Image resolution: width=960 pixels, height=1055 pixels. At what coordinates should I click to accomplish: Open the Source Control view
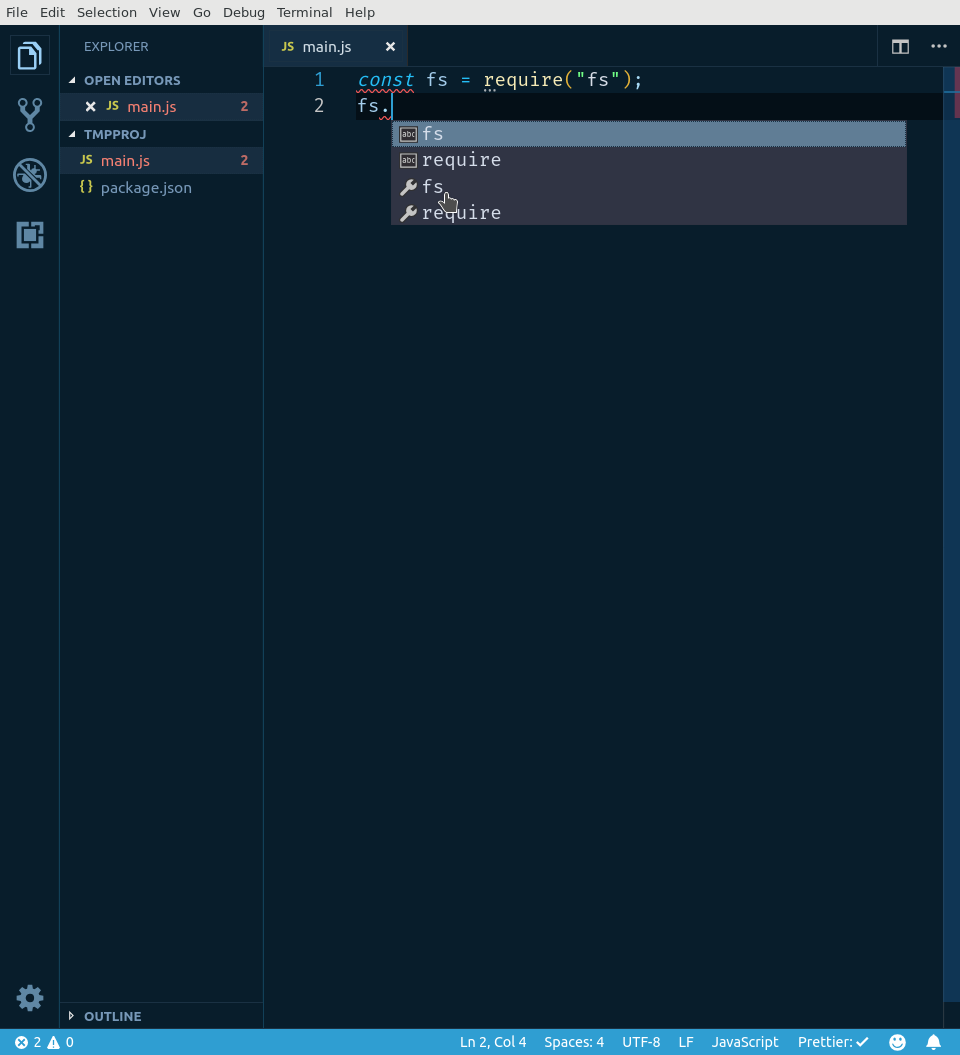coord(29,114)
